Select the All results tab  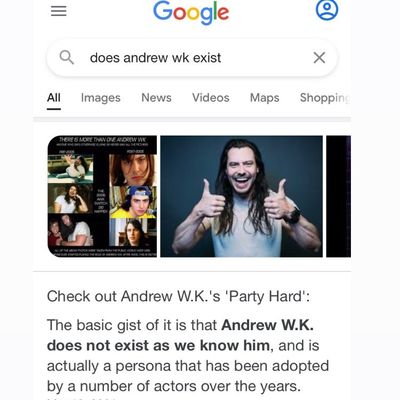[x=54, y=98]
